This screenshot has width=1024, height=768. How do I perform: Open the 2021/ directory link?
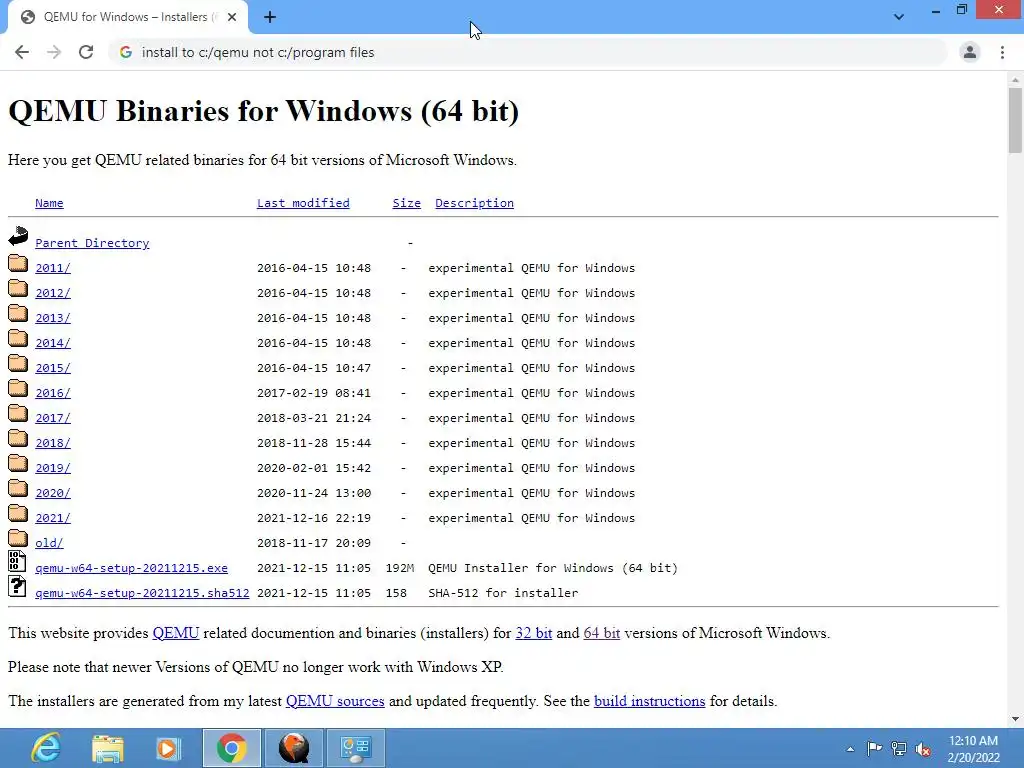[x=53, y=518]
